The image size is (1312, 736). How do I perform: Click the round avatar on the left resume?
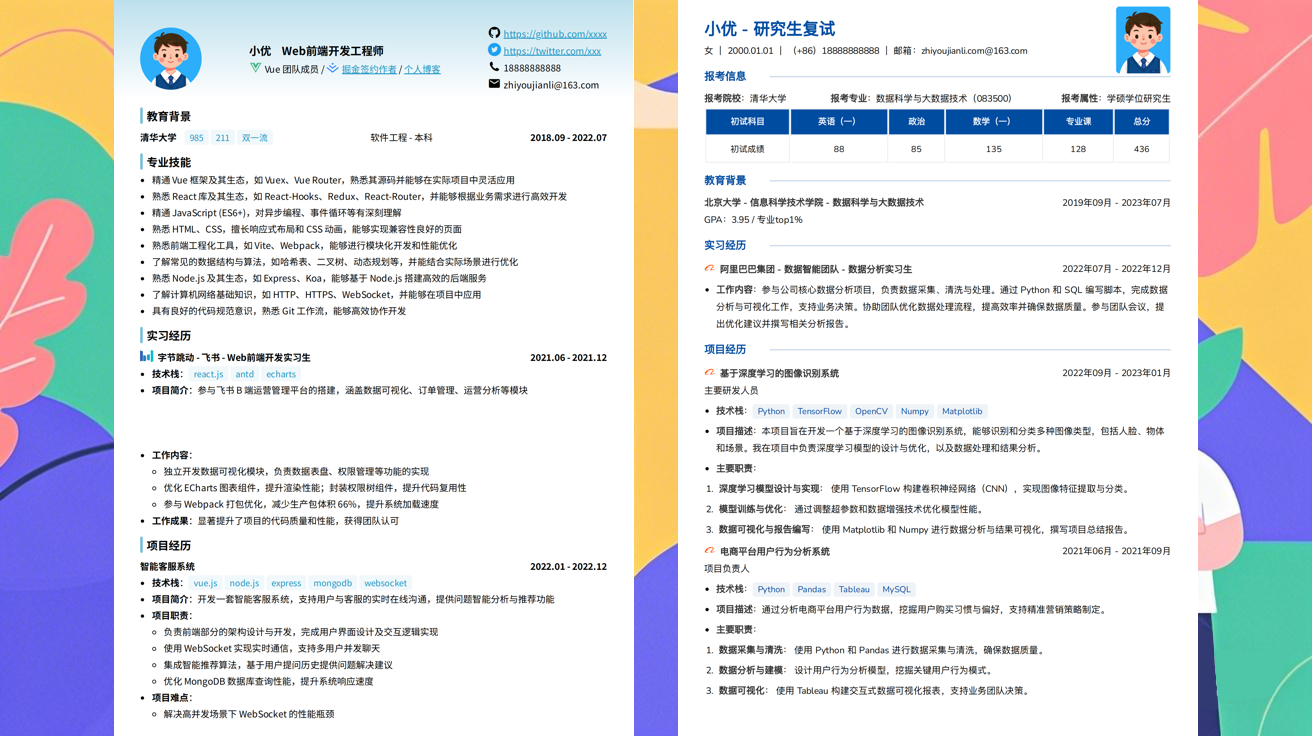[x=171, y=59]
